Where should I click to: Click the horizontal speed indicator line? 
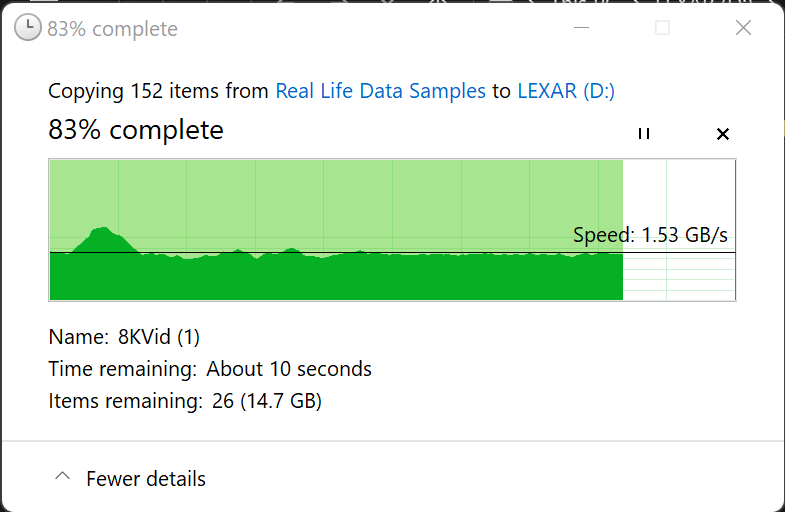click(x=400, y=252)
